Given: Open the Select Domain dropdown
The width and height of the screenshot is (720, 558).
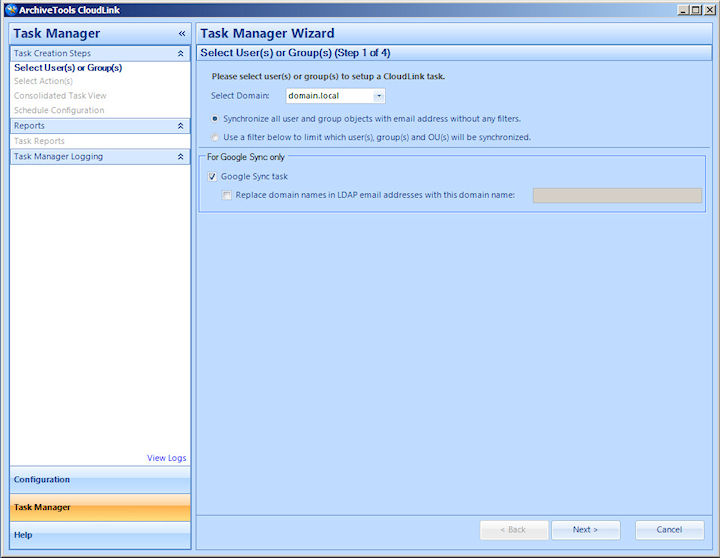Looking at the screenshot, I should pos(379,96).
